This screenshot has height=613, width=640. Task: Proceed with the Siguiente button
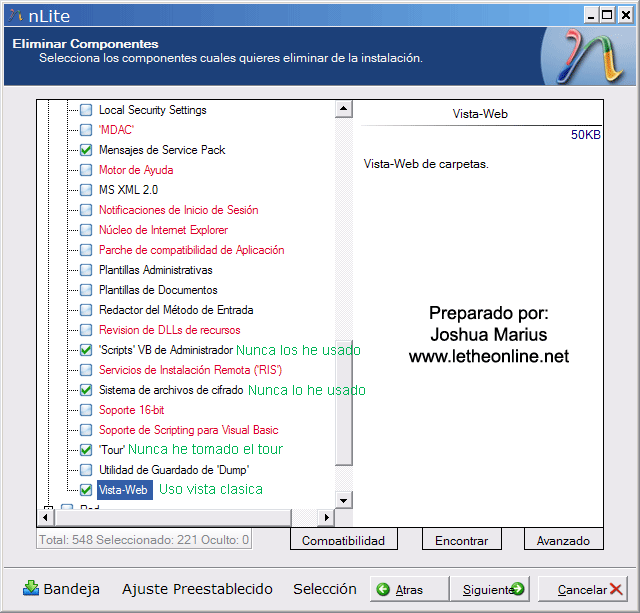489,589
